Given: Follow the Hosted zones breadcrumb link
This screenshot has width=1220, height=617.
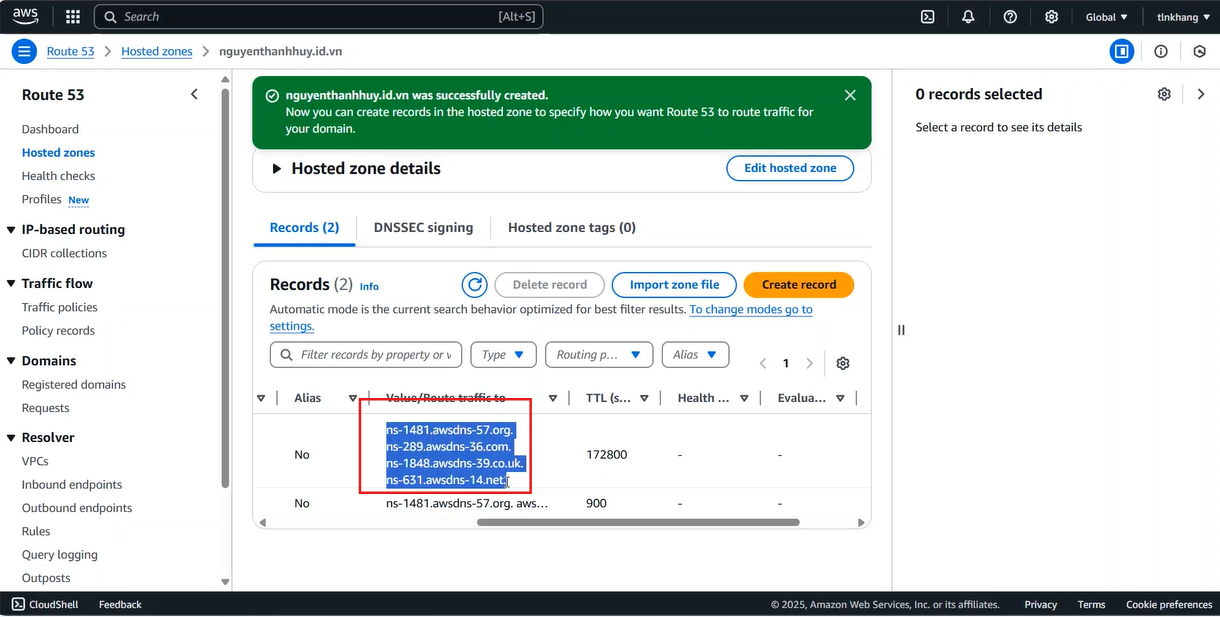Looking at the screenshot, I should [x=157, y=51].
